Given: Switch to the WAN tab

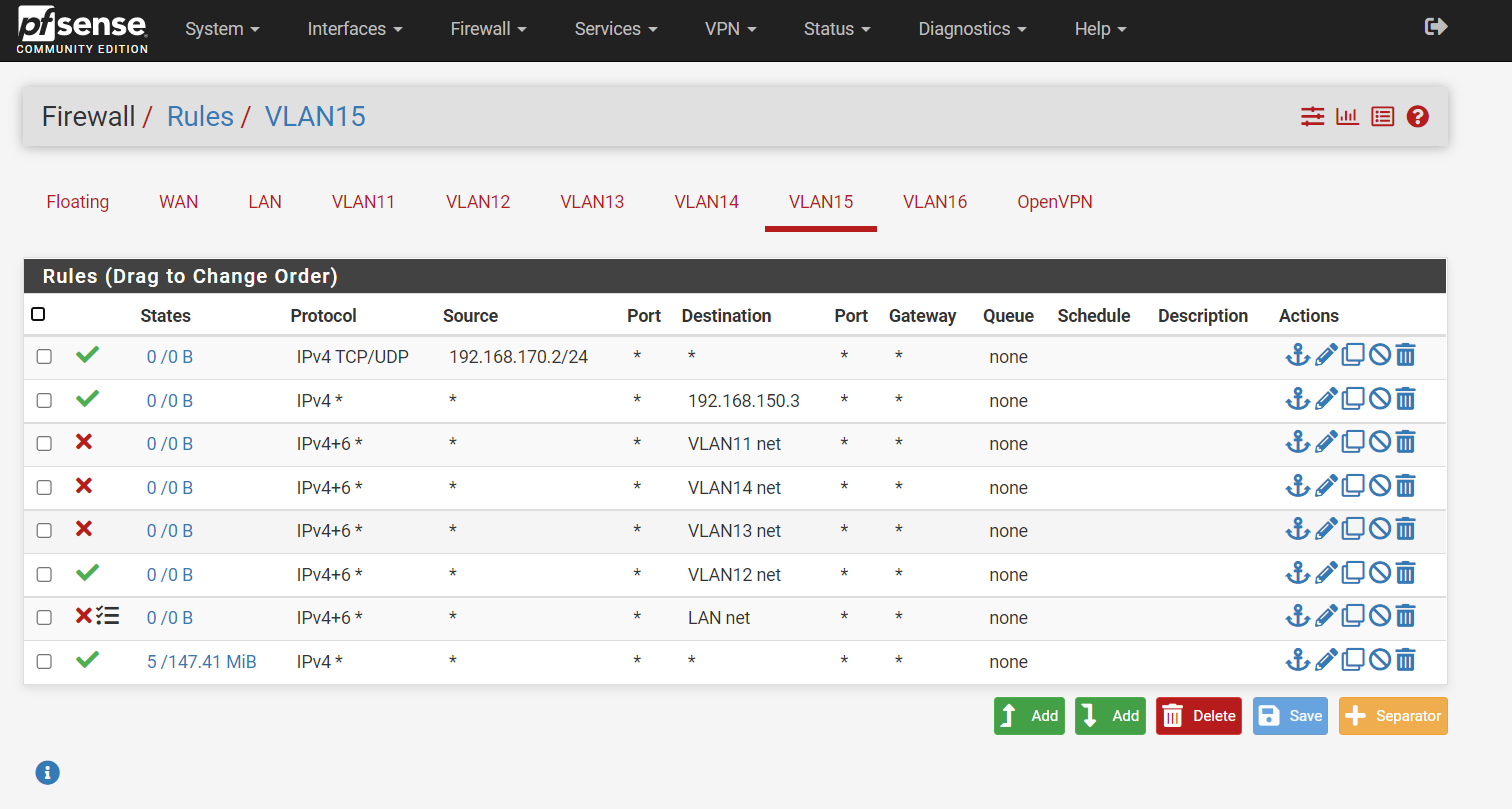Looking at the screenshot, I should pyautogui.click(x=179, y=202).
